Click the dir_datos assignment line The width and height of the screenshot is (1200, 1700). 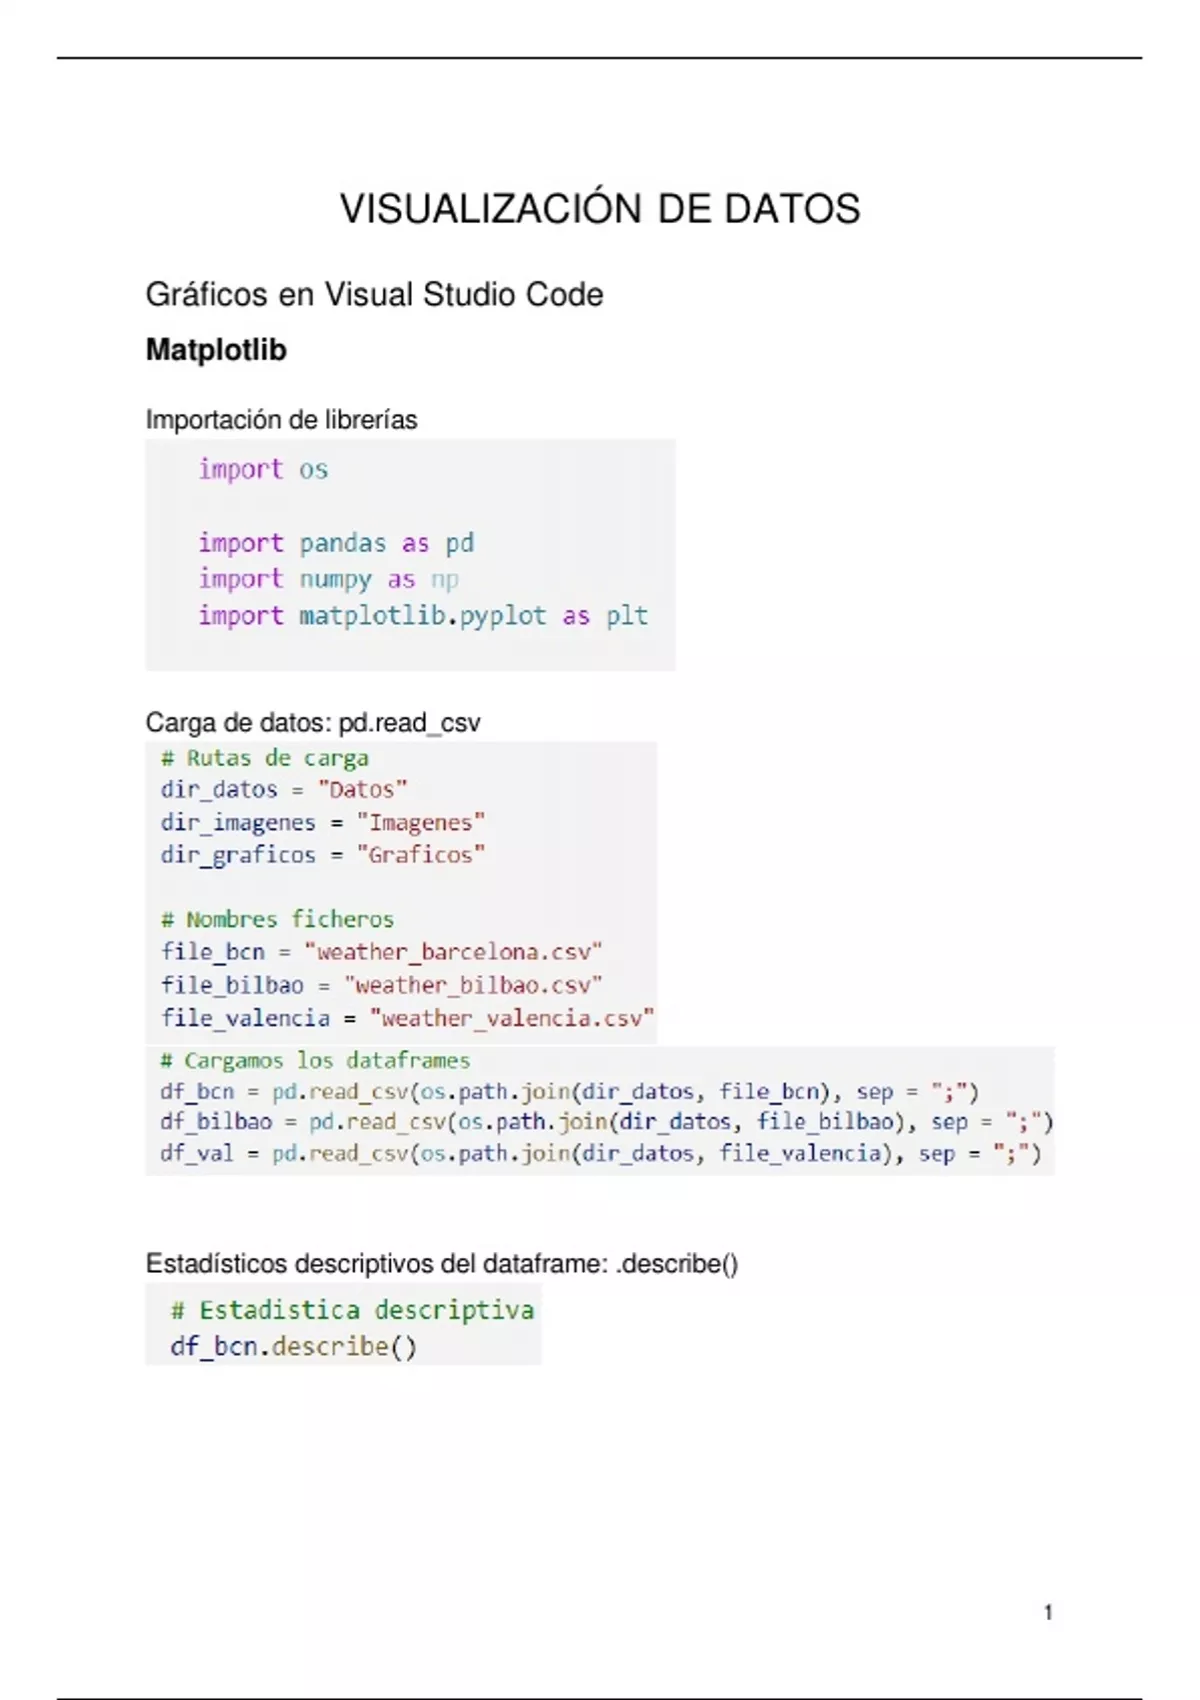click(284, 790)
